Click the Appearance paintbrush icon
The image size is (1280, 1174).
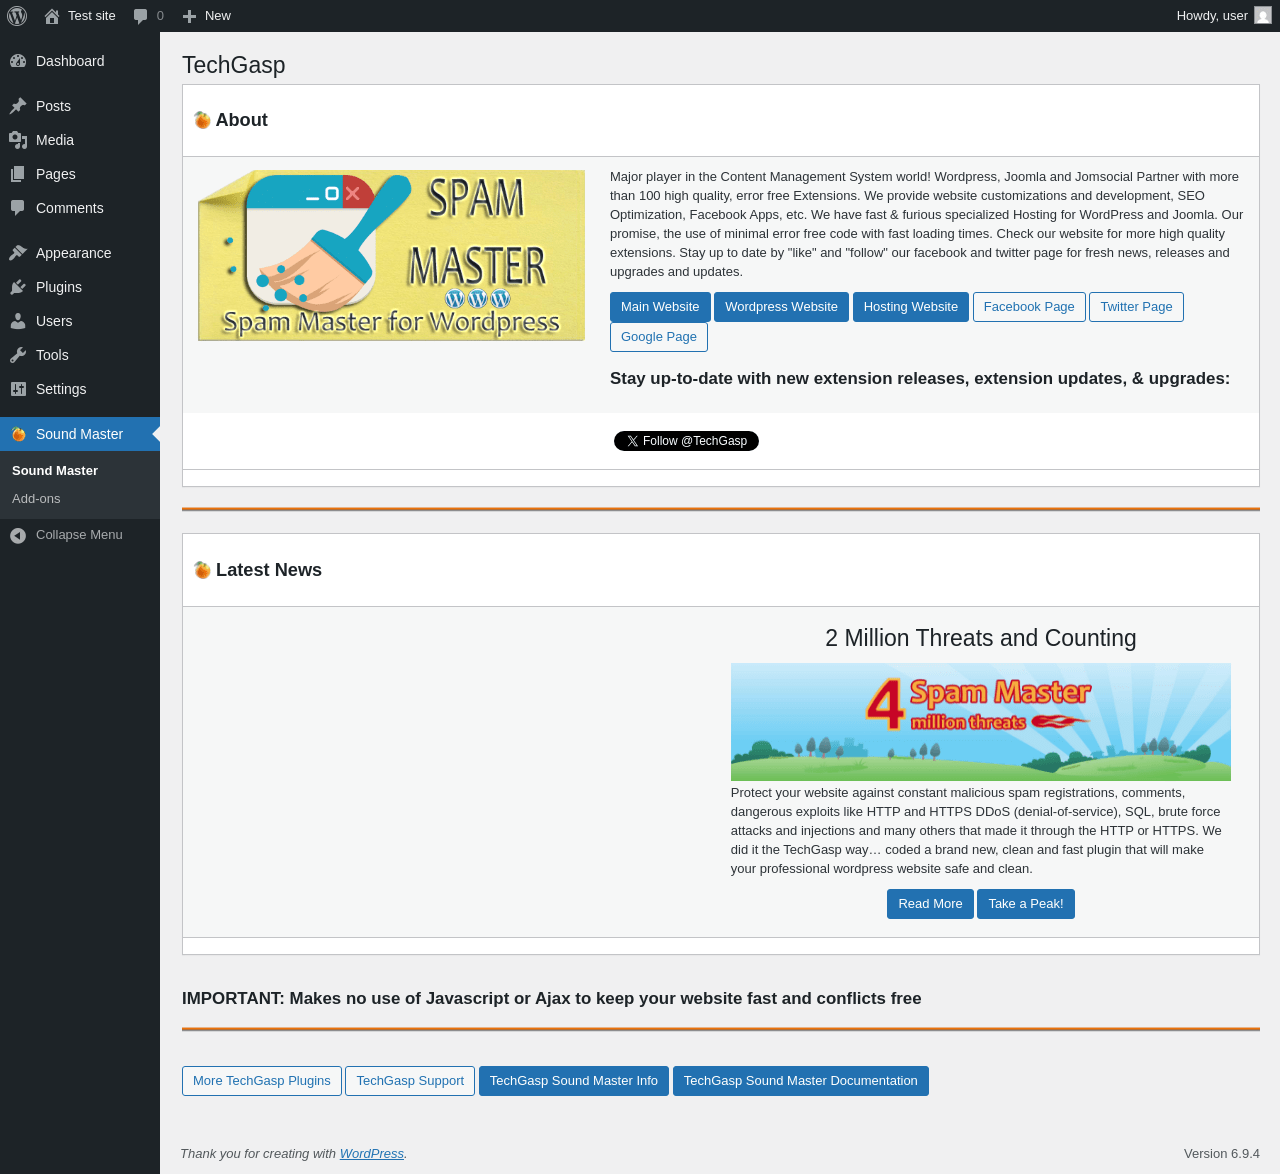coord(18,253)
